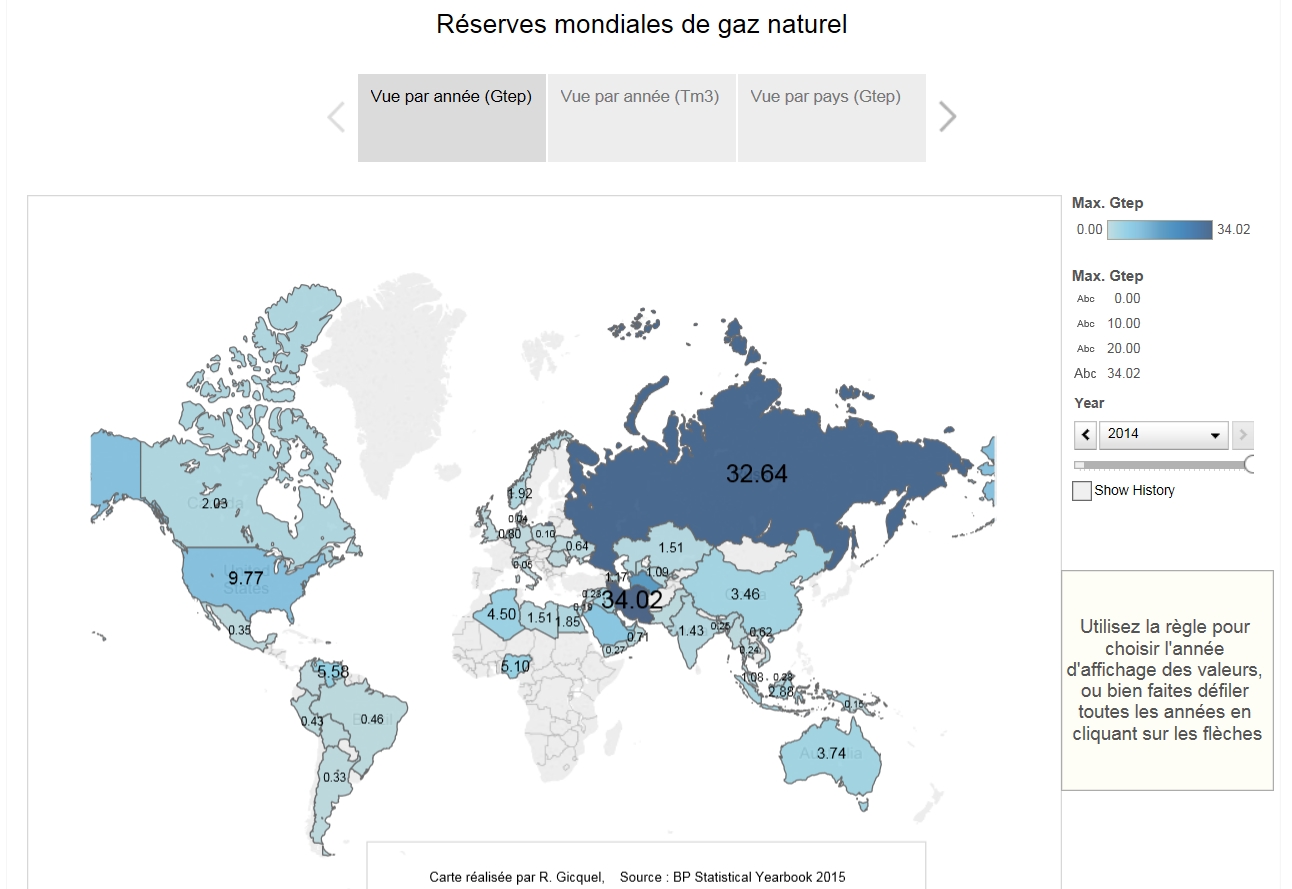Click Indonesia's 2.88 value on map
Image resolution: width=1292 pixels, height=889 pixels.
[x=781, y=691]
